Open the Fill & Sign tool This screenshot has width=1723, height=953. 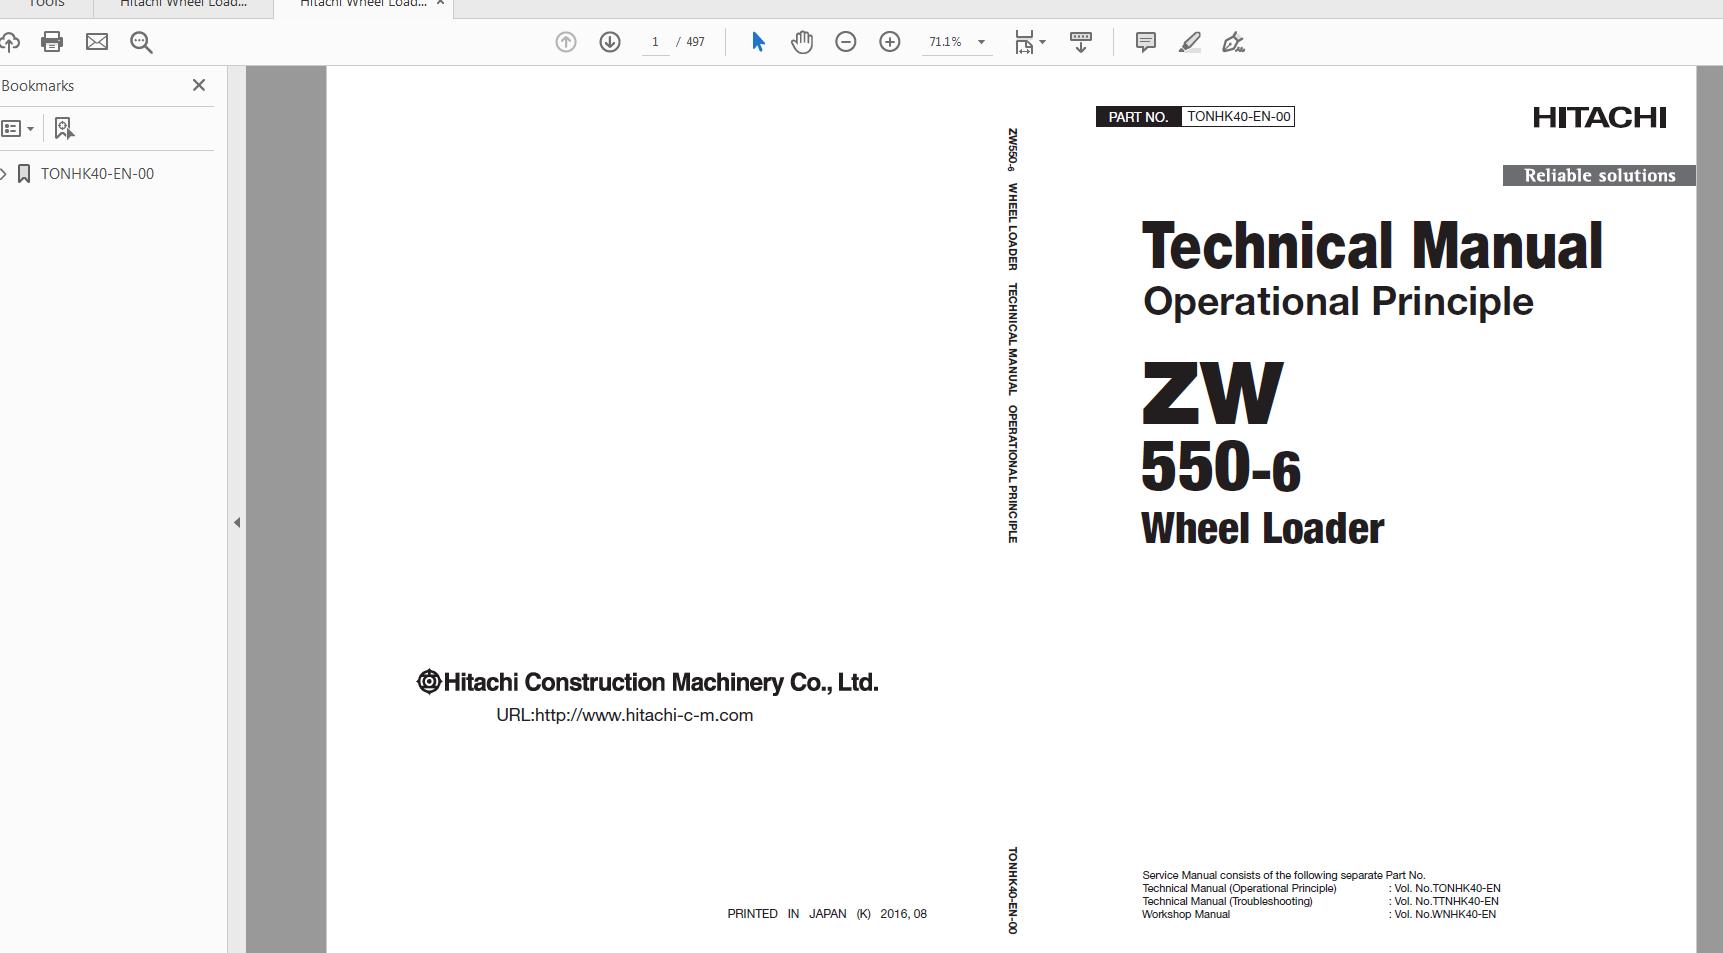[x=1232, y=42]
